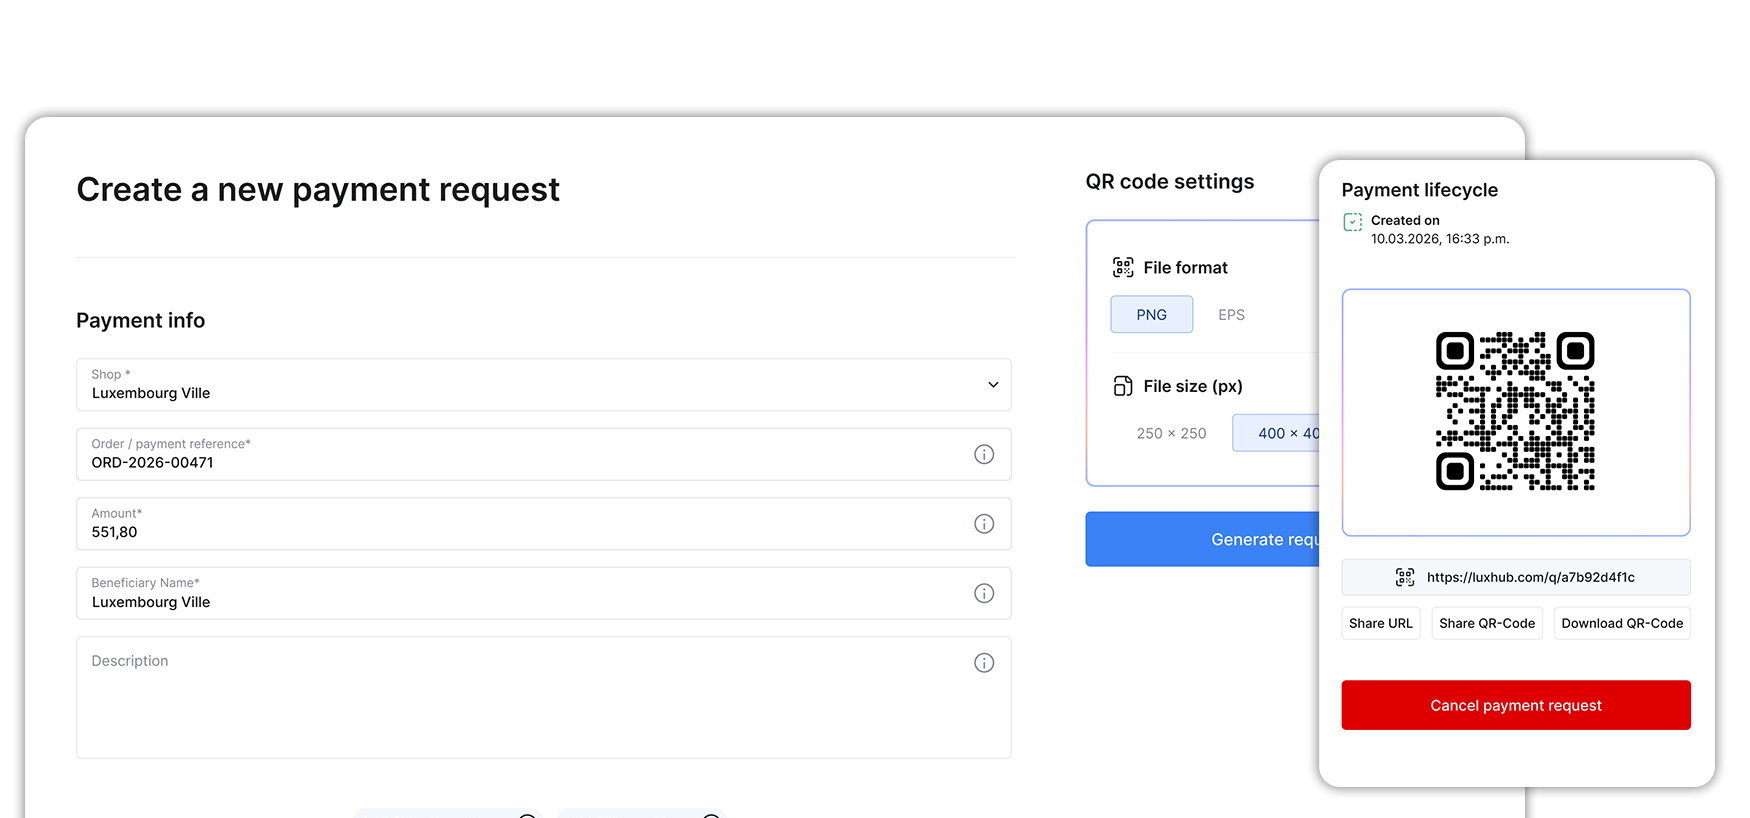Click info icon for Beneficiary Name field
This screenshot has width=1750, height=818.
click(984, 593)
